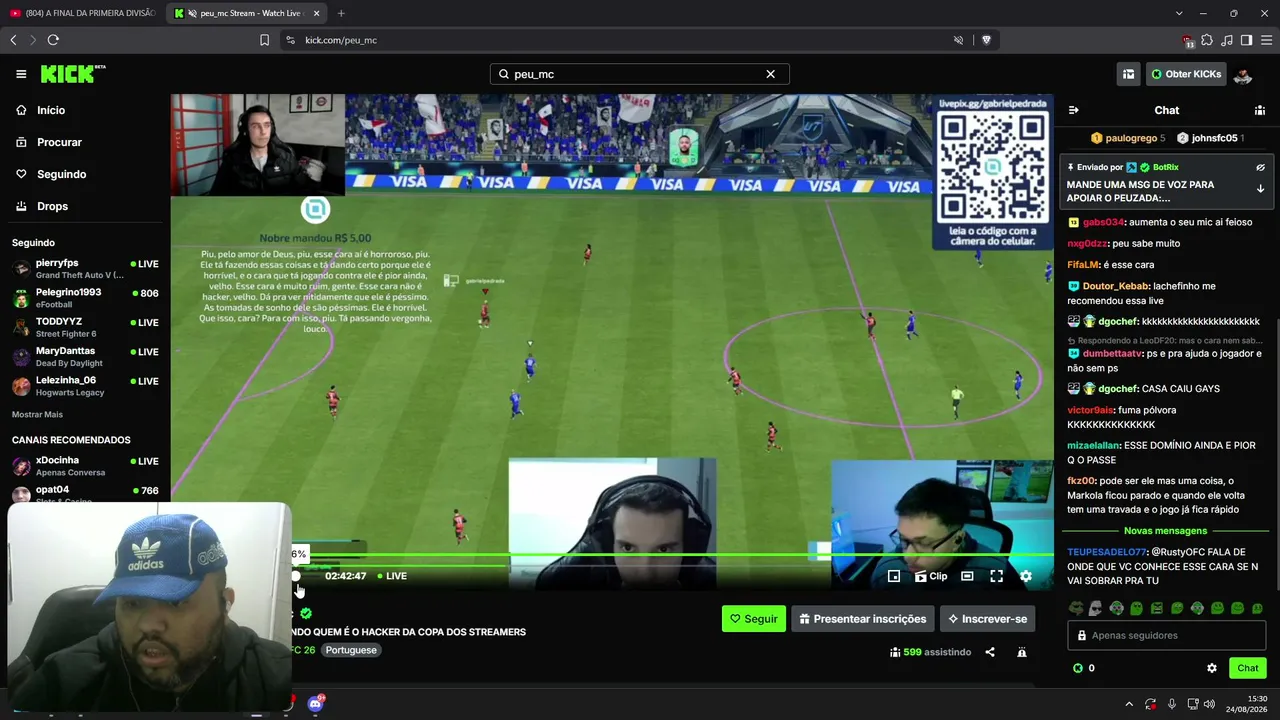Open the TODDYYZ channel
The height and width of the screenshot is (720, 1280).
click(85, 328)
